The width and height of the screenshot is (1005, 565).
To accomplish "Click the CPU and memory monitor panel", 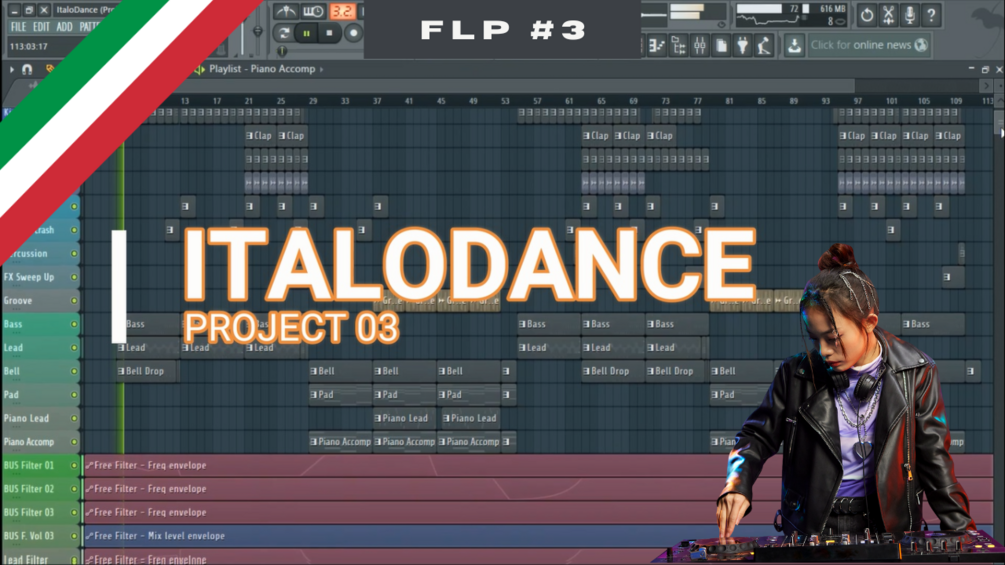I will pos(792,15).
